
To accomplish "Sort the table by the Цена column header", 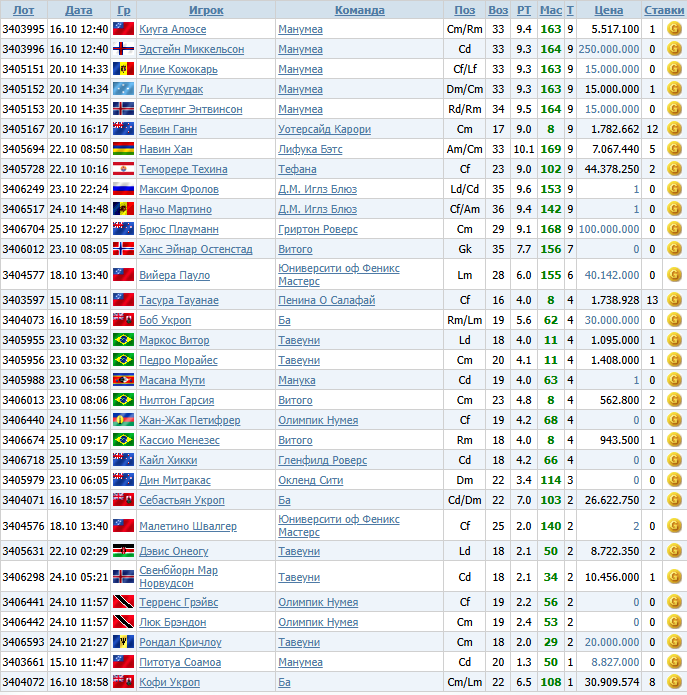I will pyautogui.click(x=608, y=10).
